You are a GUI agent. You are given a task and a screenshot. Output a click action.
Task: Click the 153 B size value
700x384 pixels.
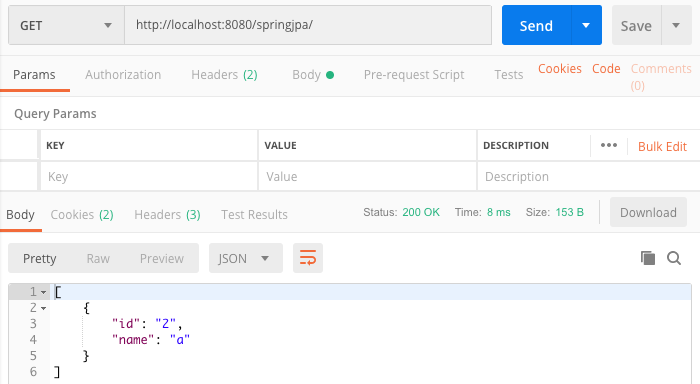click(570, 212)
